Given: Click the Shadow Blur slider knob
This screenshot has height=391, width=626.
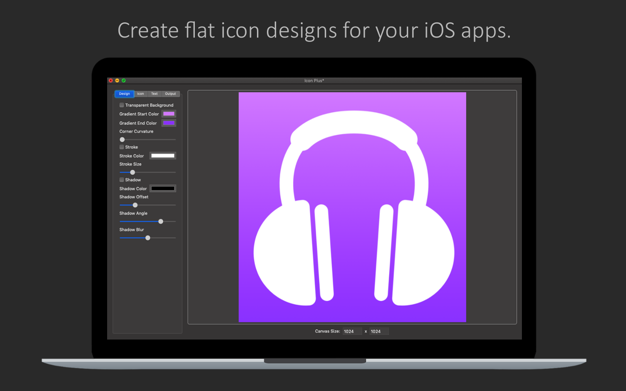Looking at the screenshot, I should 148,238.
